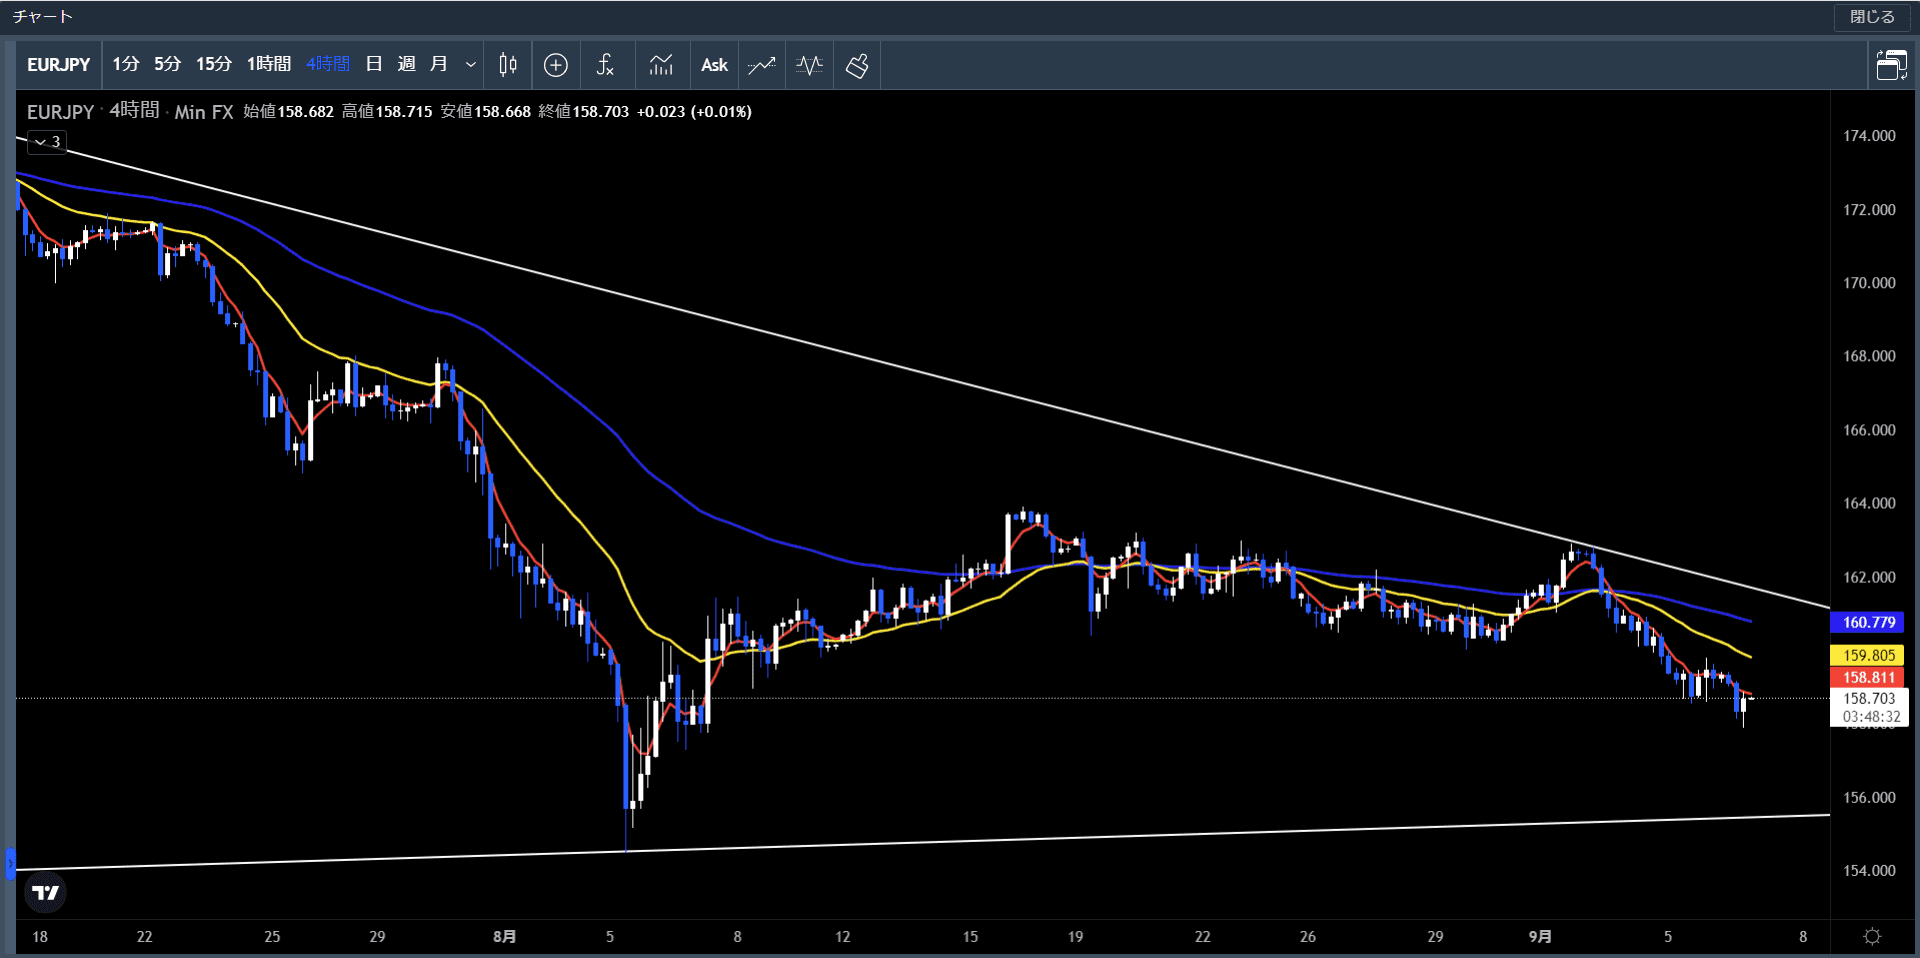Click the 9月 date axis label

pos(1540,936)
